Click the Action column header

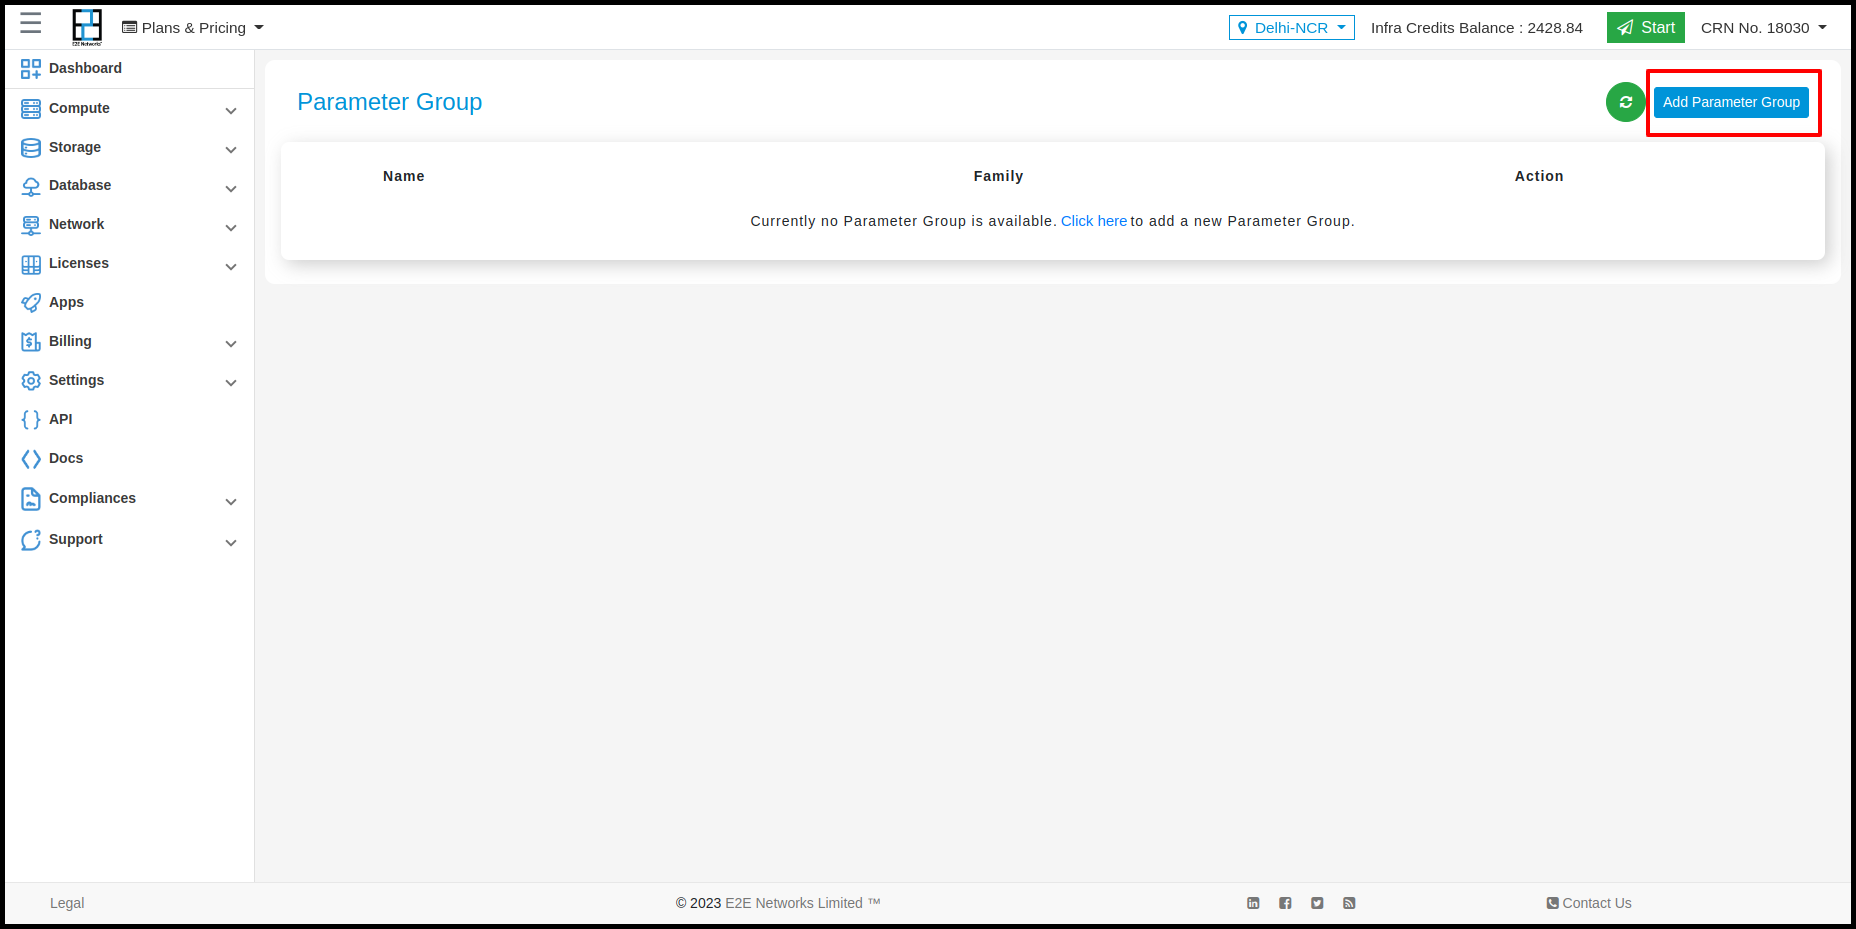(1539, 176)
